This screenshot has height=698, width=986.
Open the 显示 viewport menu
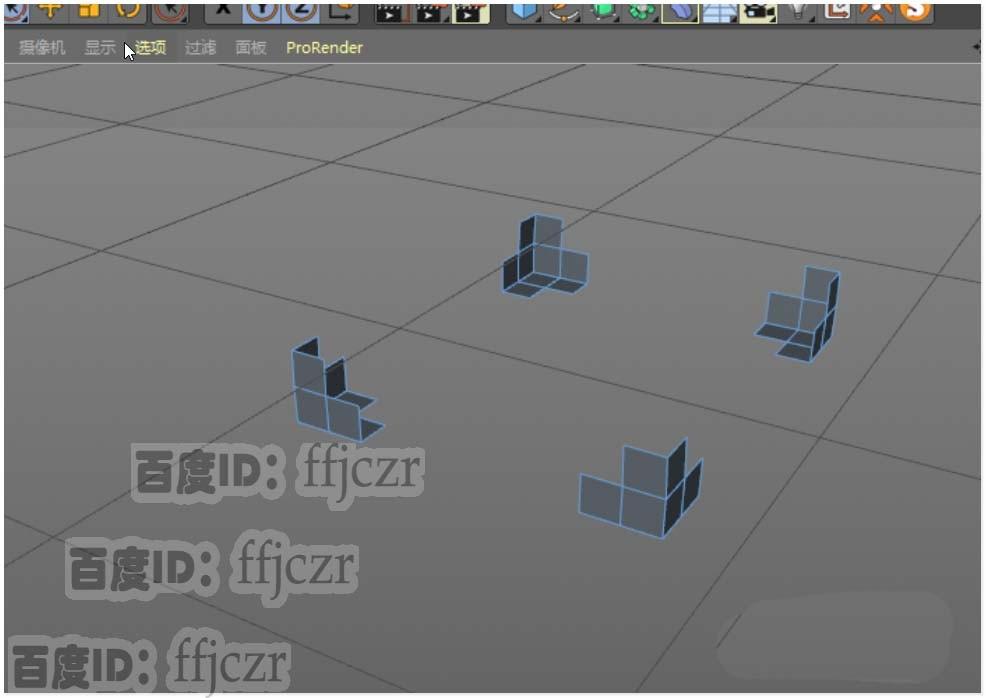pyautogui.click(x=99, y=46)
